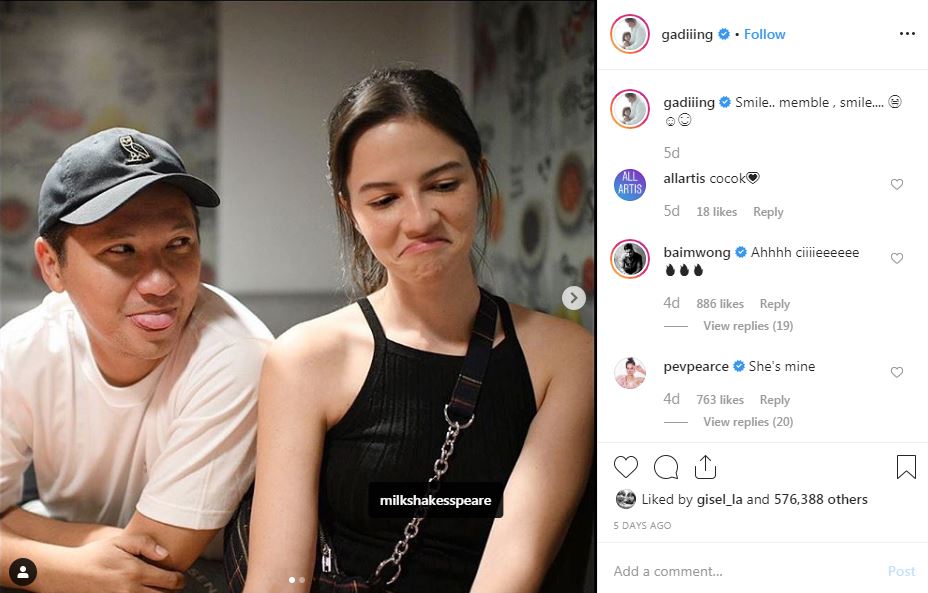Reply to allartis comment
The width and height of the screenshot is (928, 593).
(768, 212)
